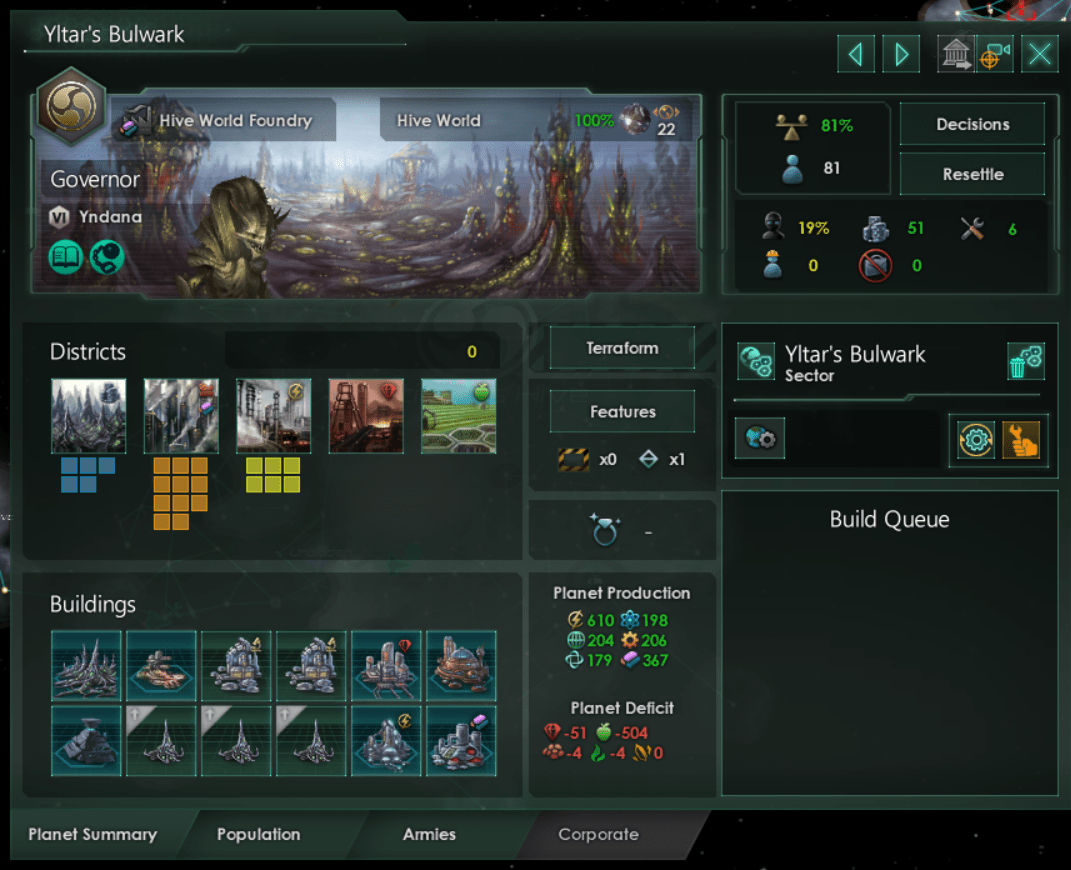Go to previous planet arrow
Viewport: 1071px width, 870px height.
856,54
